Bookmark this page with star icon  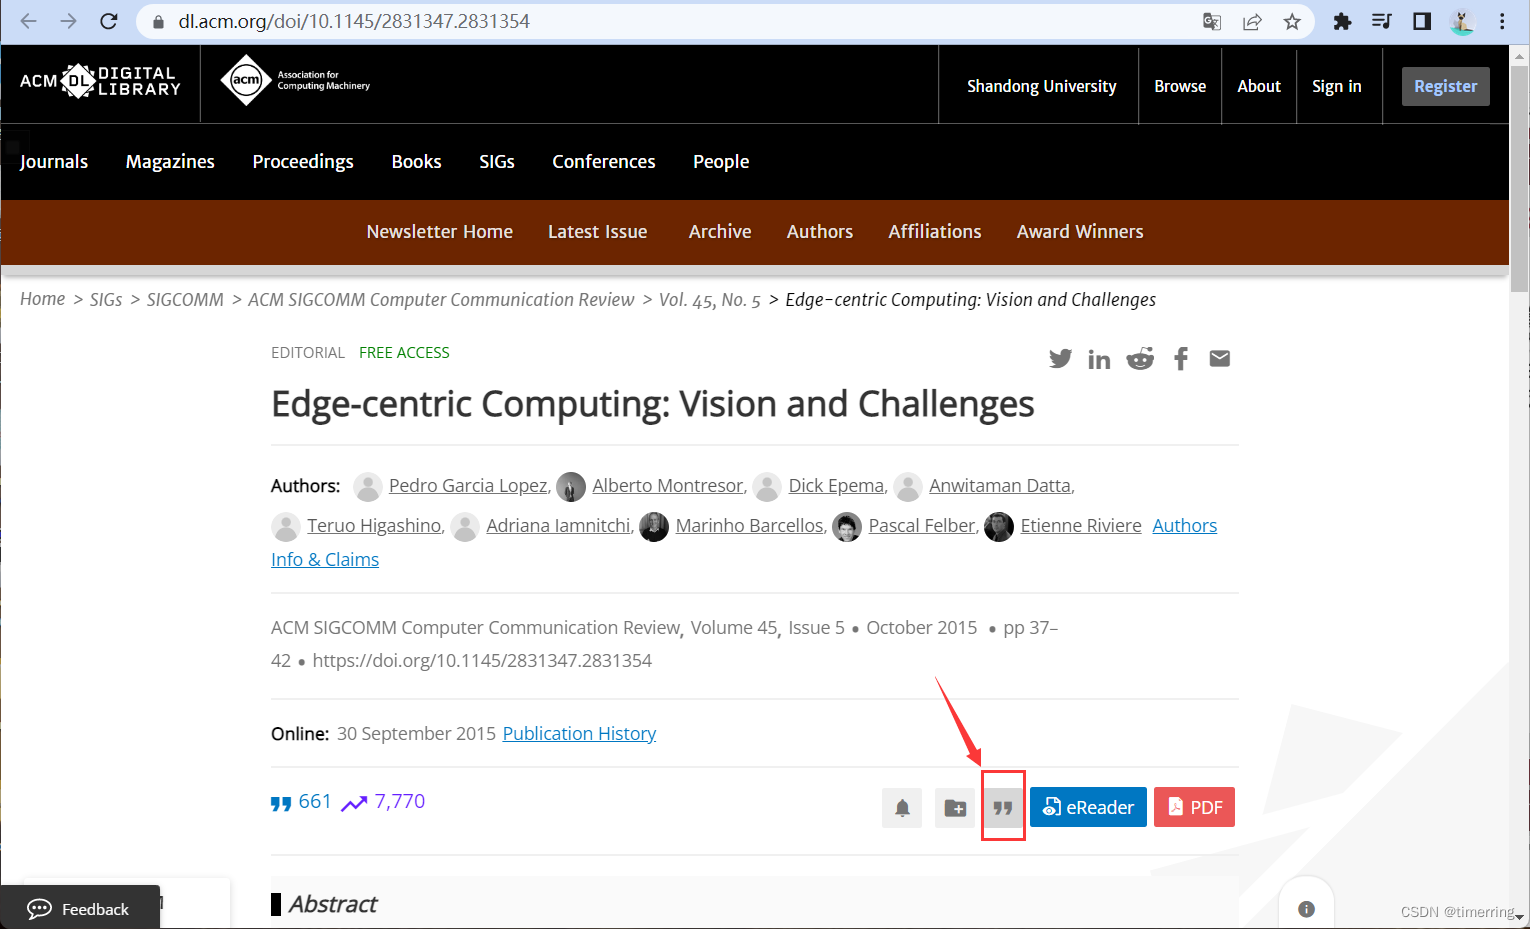click(1292, 21)
